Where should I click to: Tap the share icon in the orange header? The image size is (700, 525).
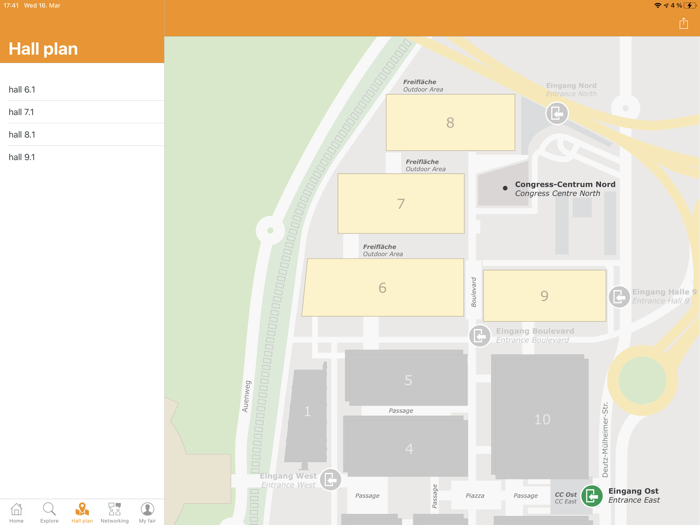tap(683, 23)
